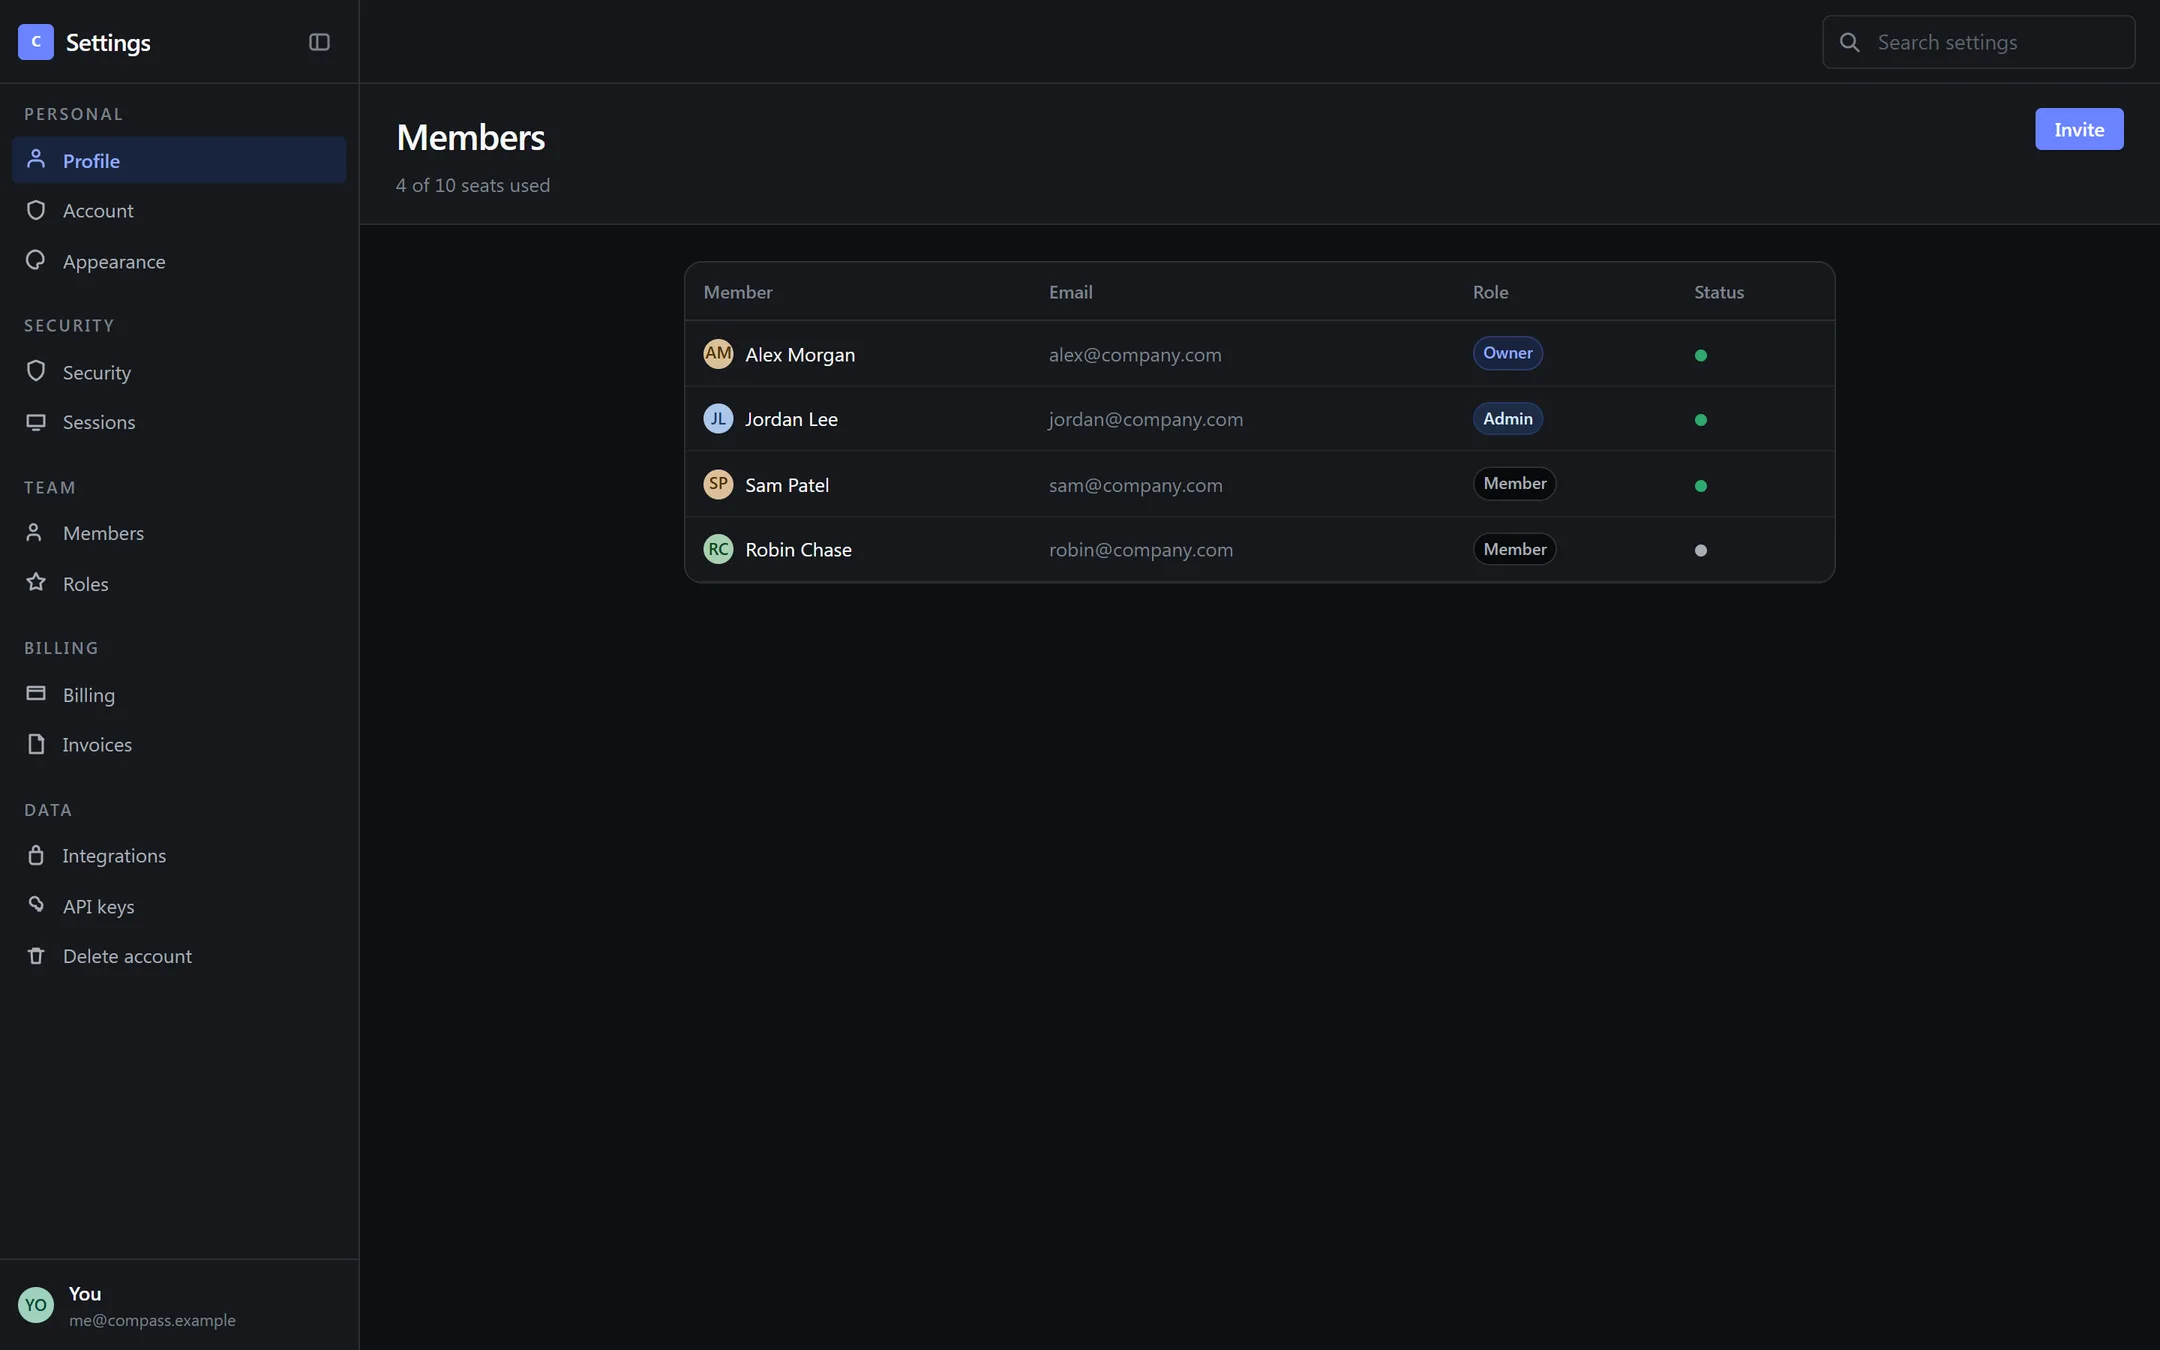
Task: Click the Roles star icon
Action: (36, 582)
